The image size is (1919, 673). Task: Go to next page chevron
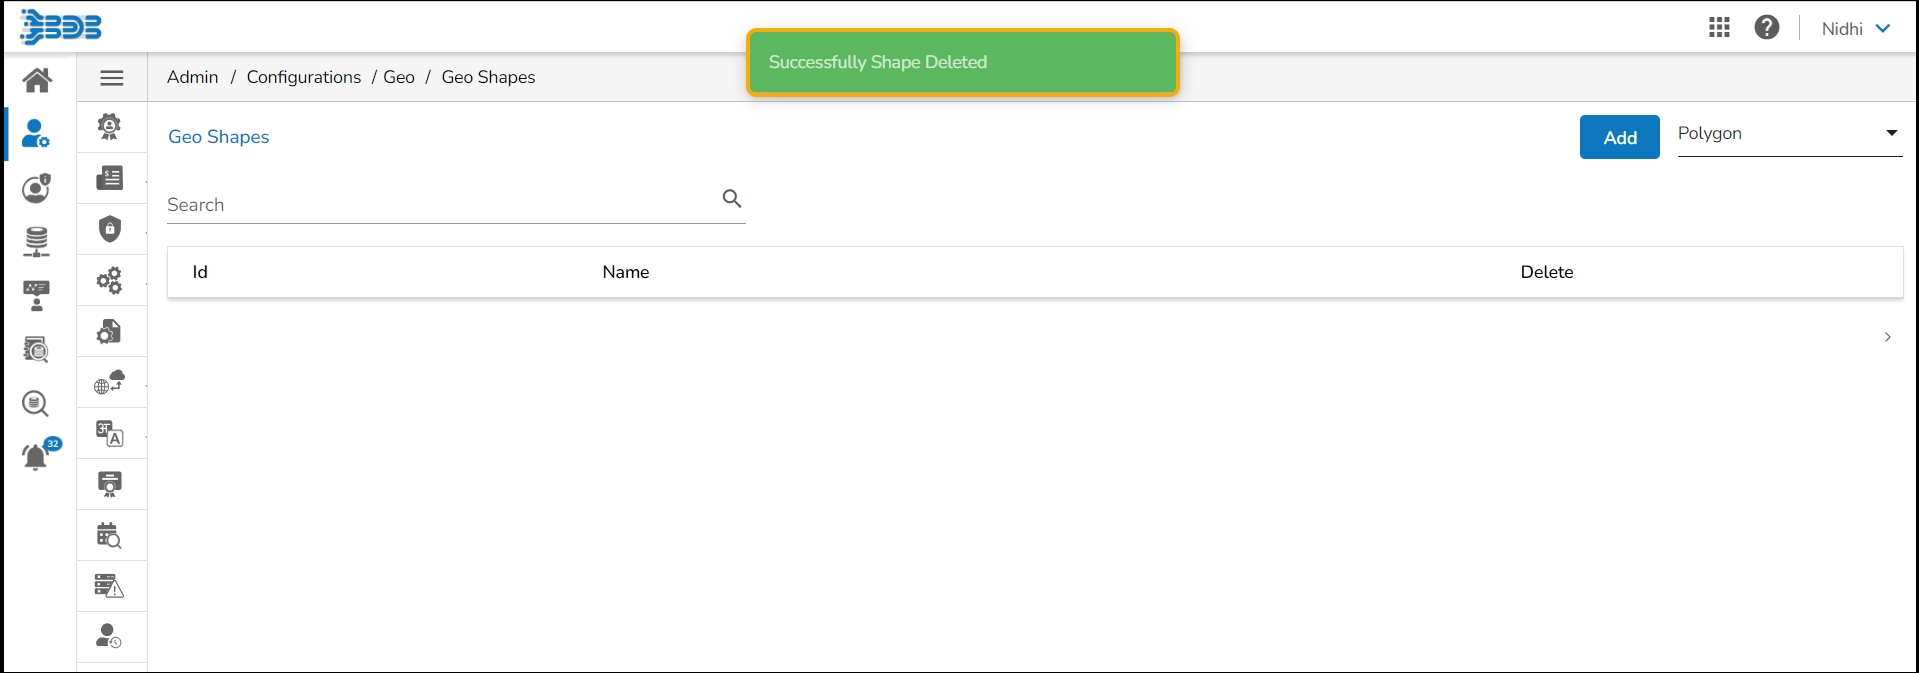click(x=1888, y=337)
